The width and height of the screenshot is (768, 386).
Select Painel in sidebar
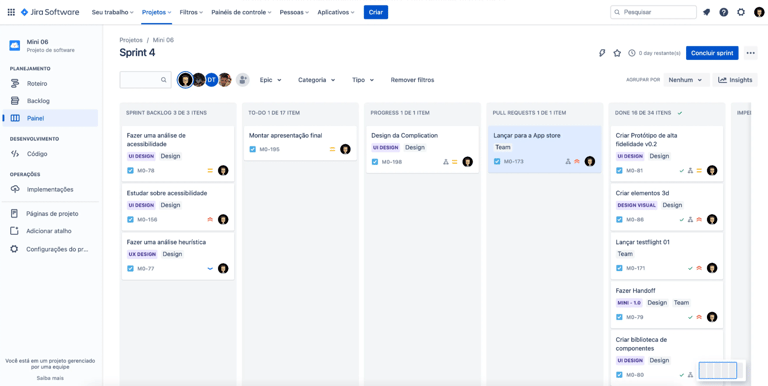click(50, 118)
